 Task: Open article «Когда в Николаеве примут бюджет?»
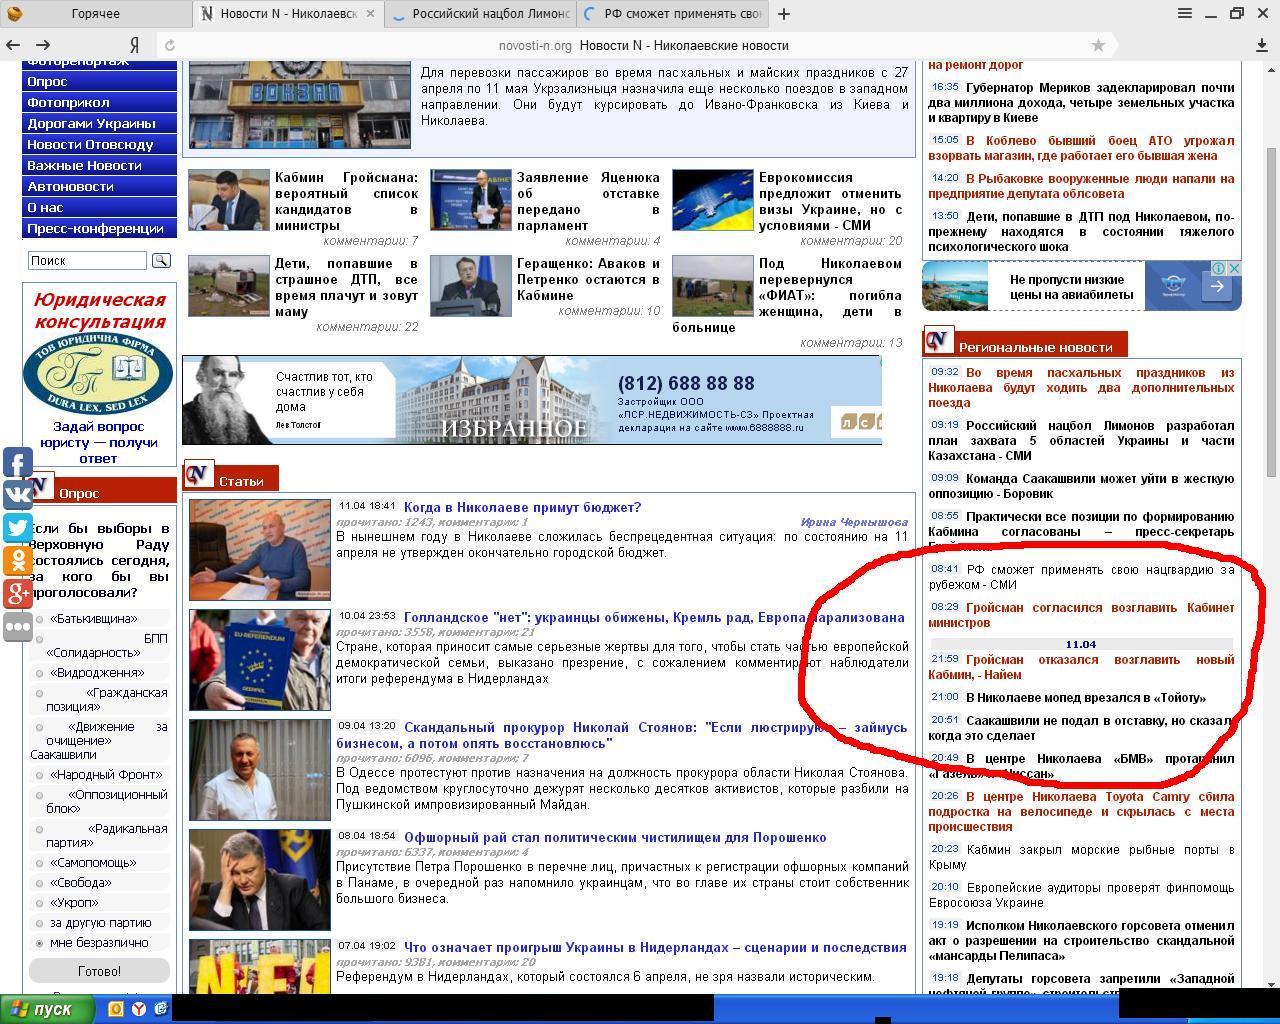click(x=522, y=508)
